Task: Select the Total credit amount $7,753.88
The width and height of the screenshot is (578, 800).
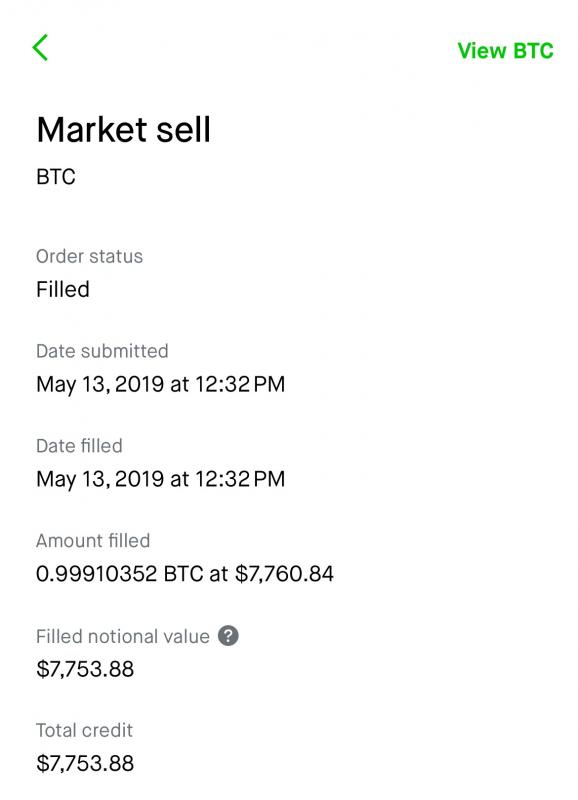Action: [x=85, y=763]
